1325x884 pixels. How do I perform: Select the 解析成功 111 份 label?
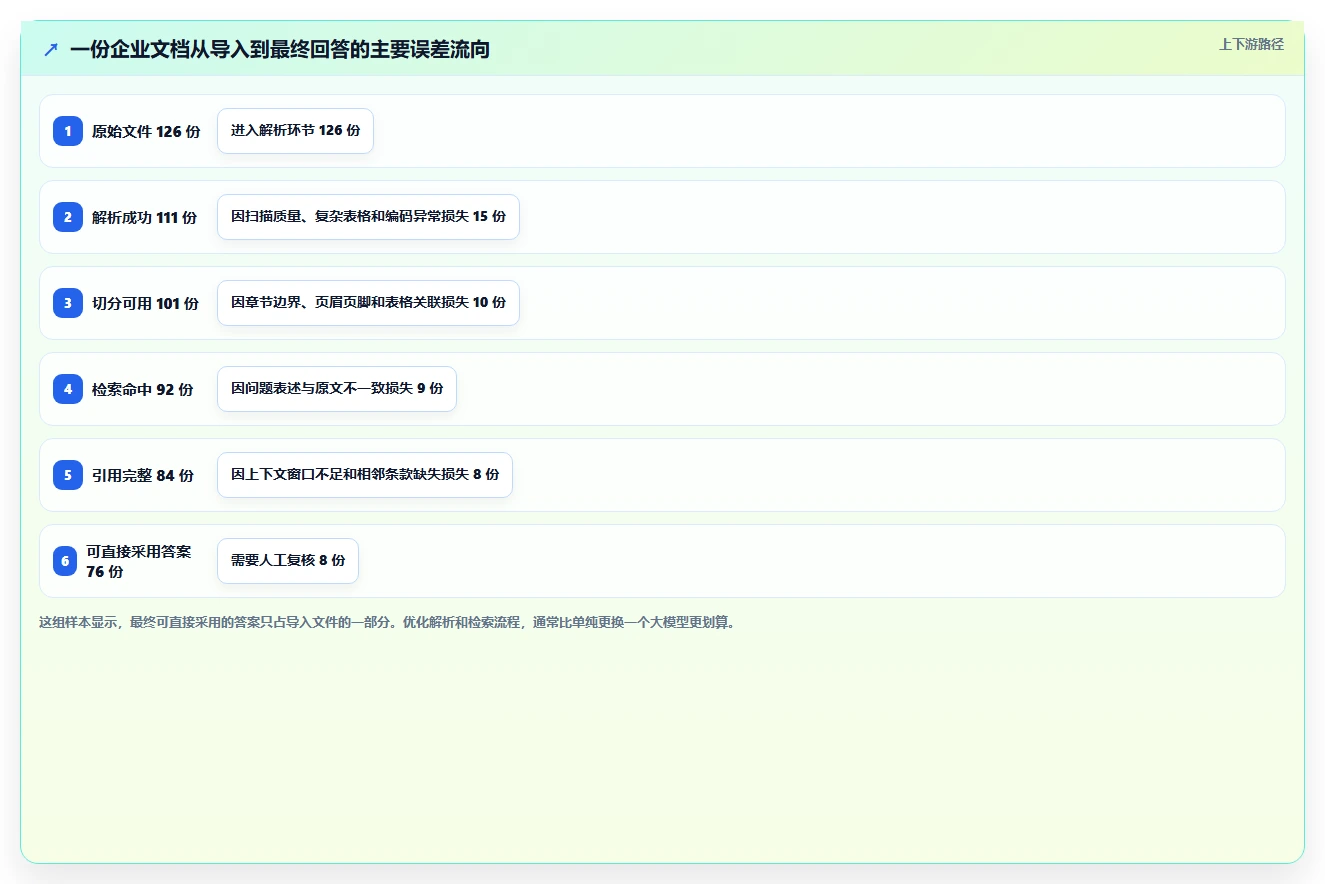point(144,217)
